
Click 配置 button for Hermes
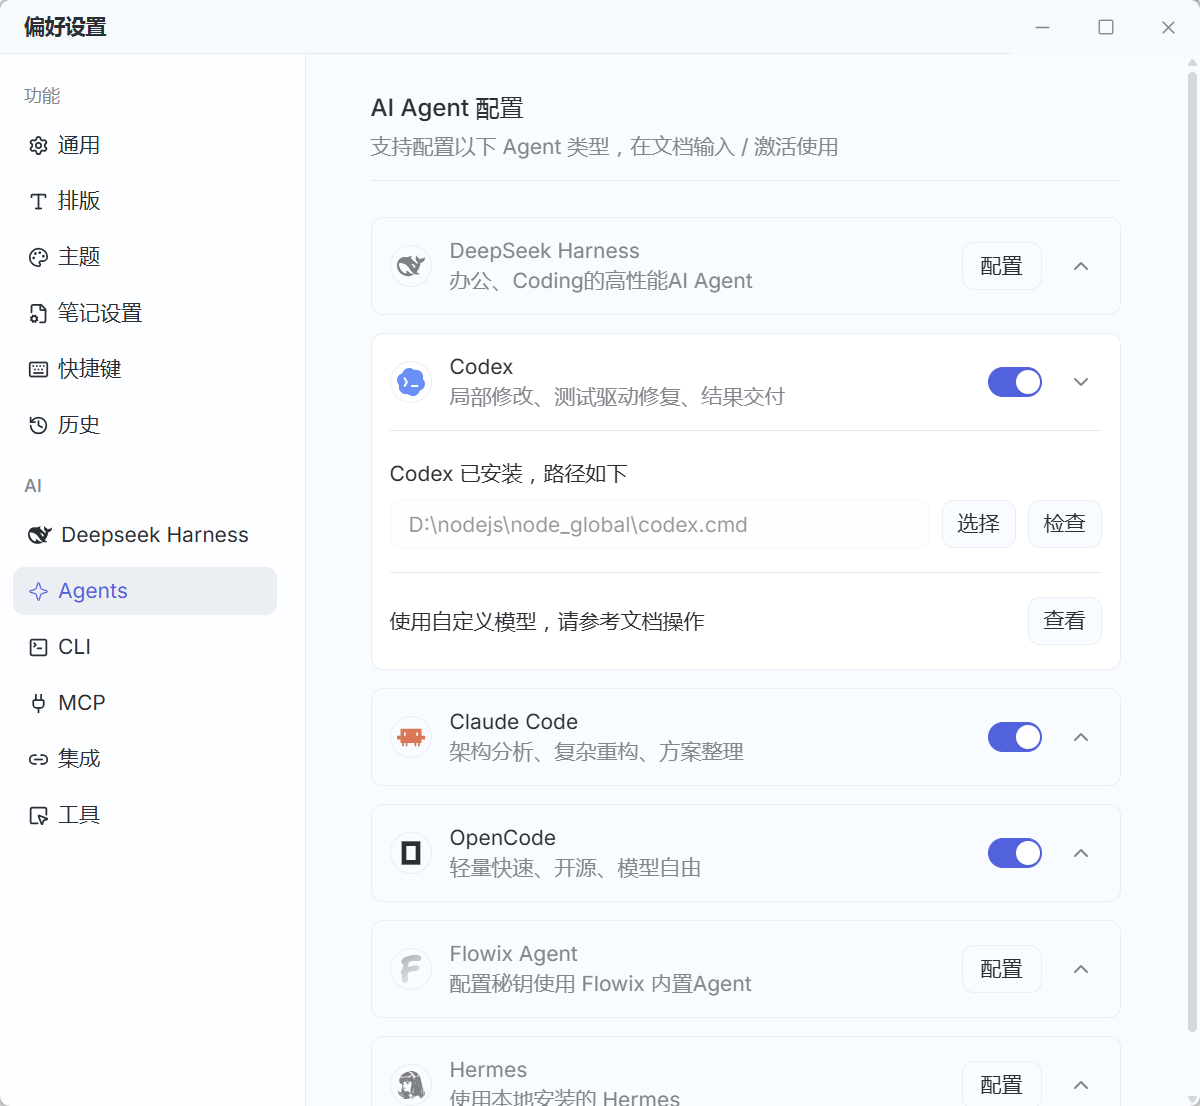coord(1002,1084)
